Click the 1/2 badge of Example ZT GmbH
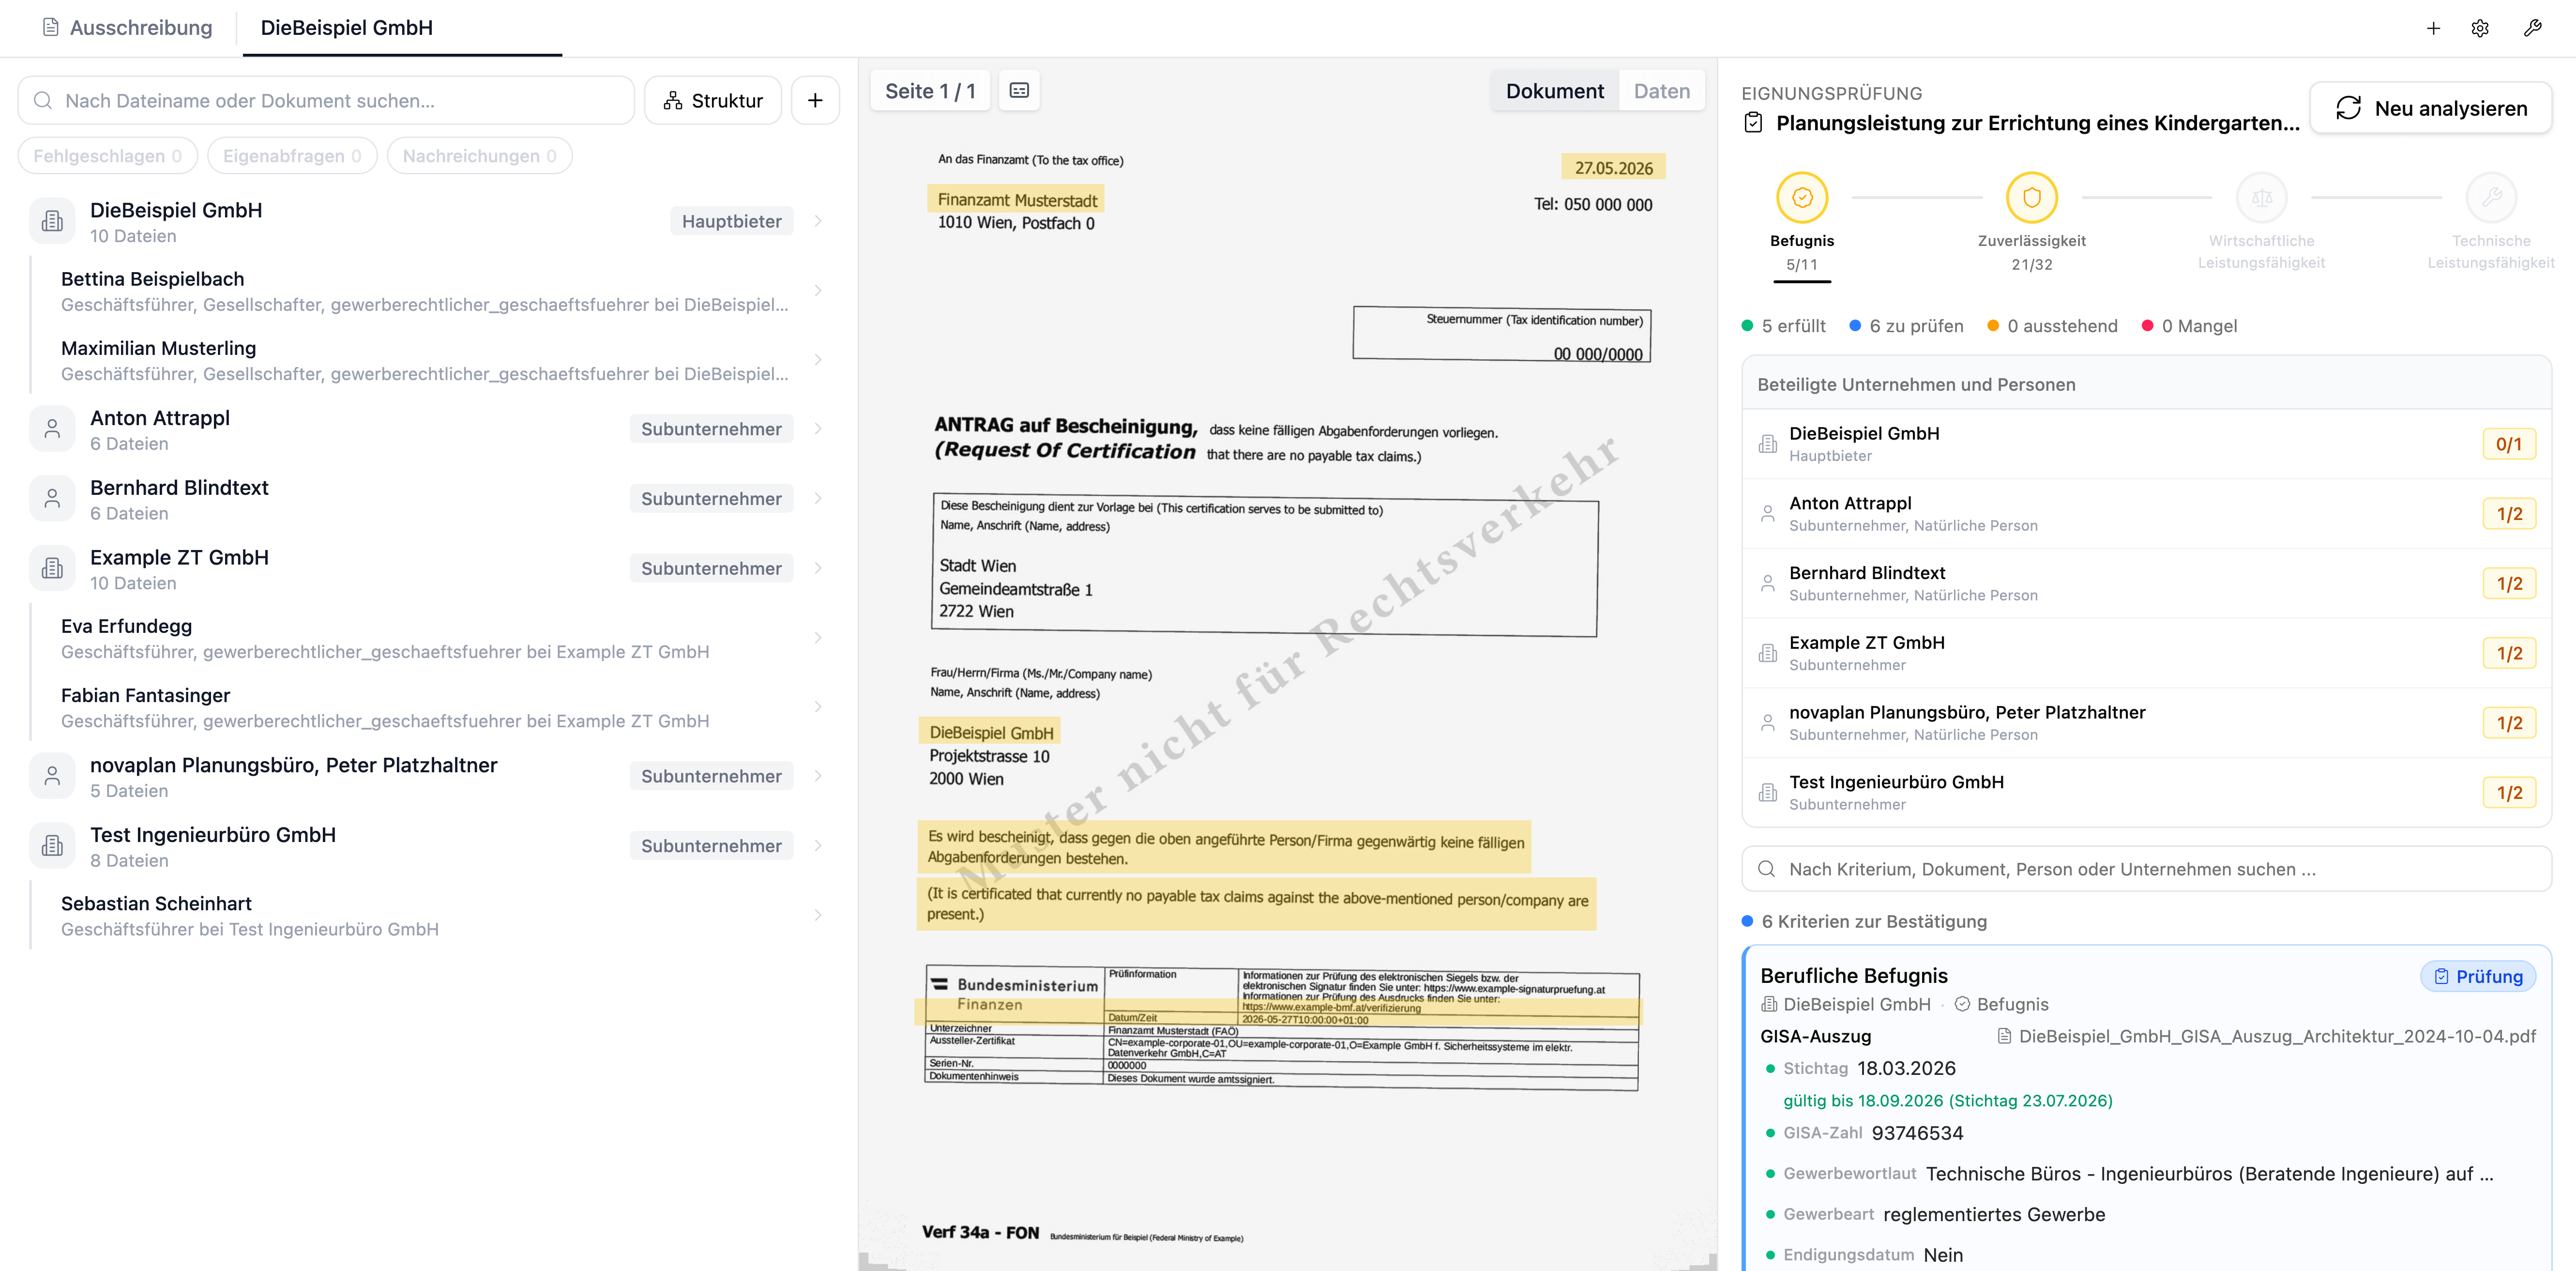The height and width of the screenshot is (1271, 2576). point(2509,653)
